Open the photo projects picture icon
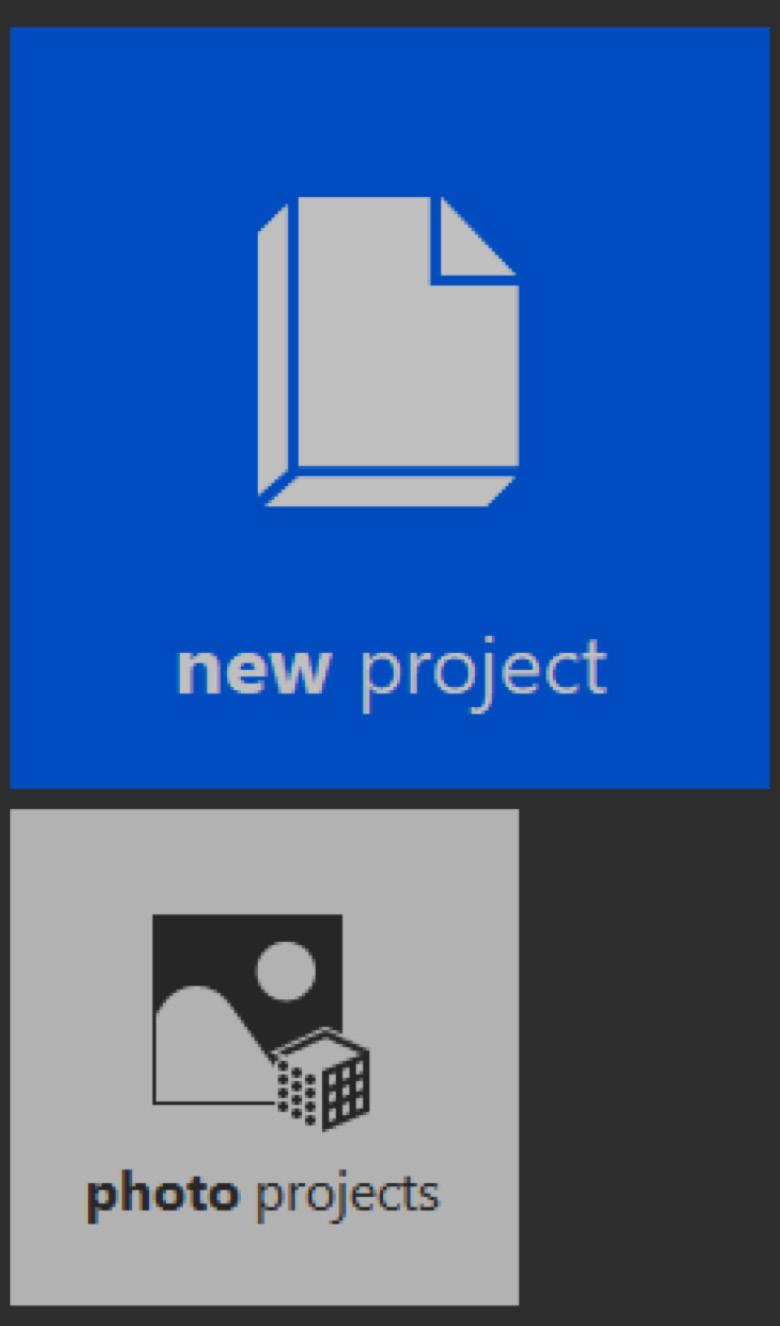 click(261, 1022)
